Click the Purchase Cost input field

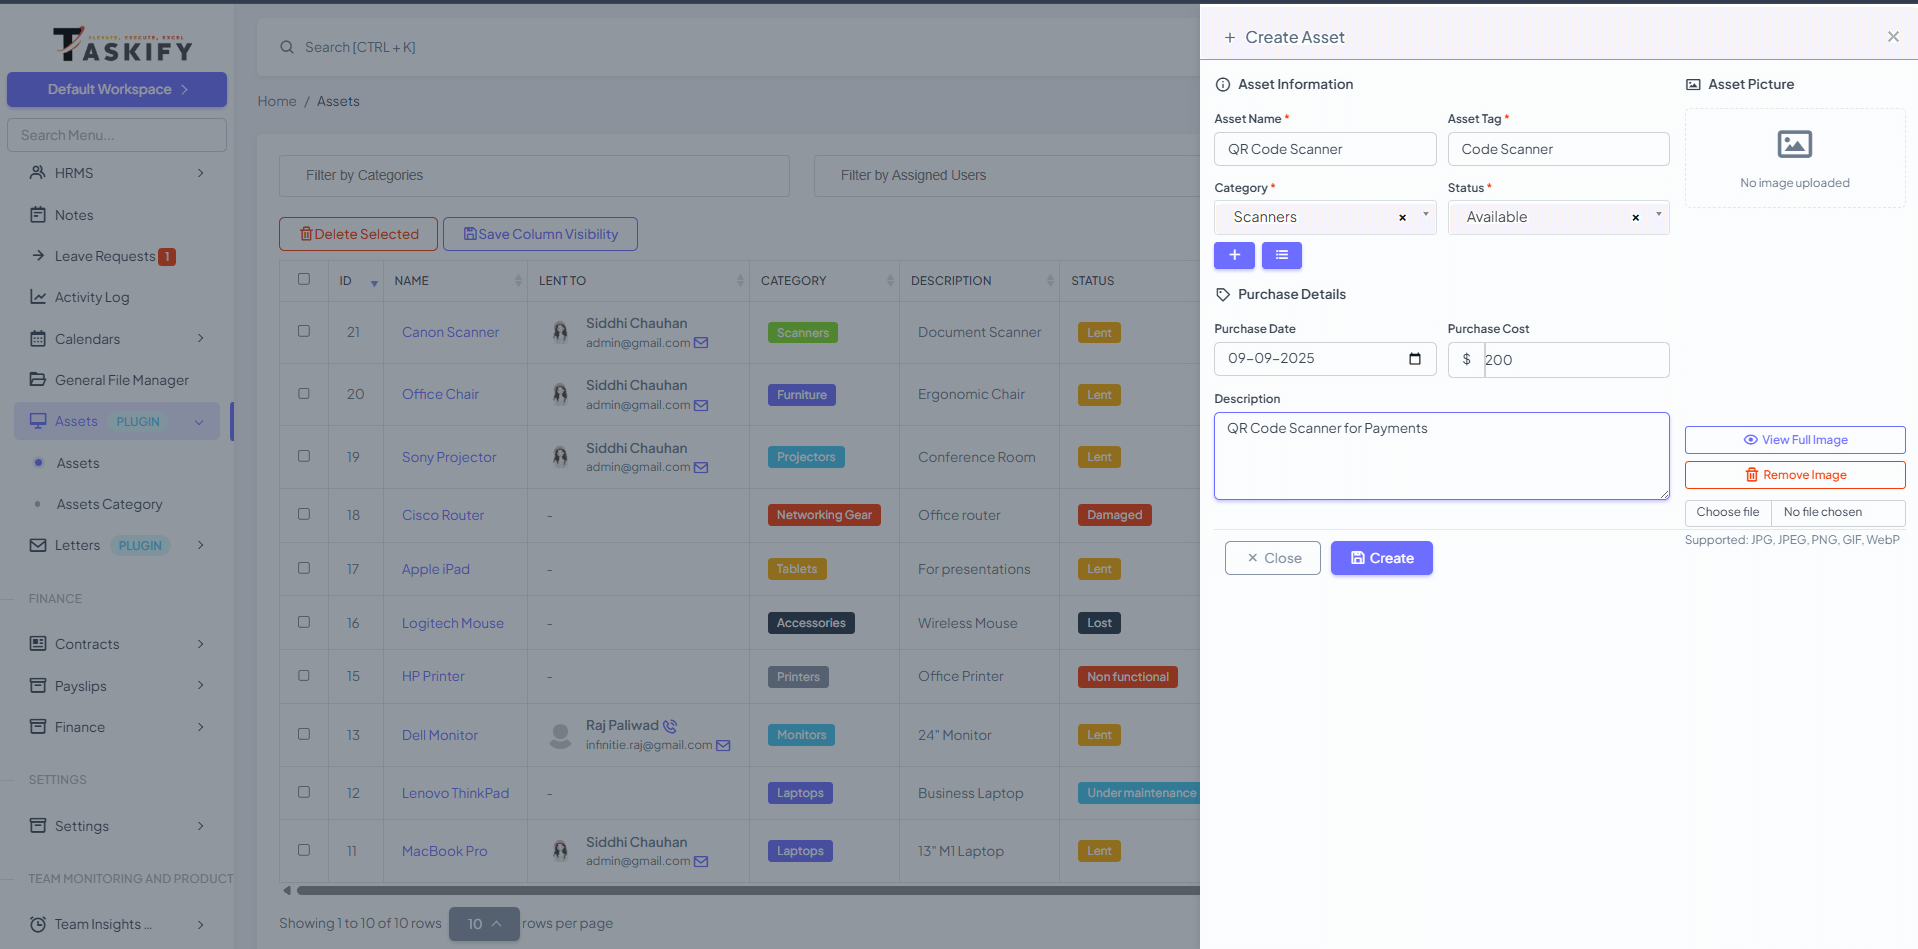(1575, 360)
